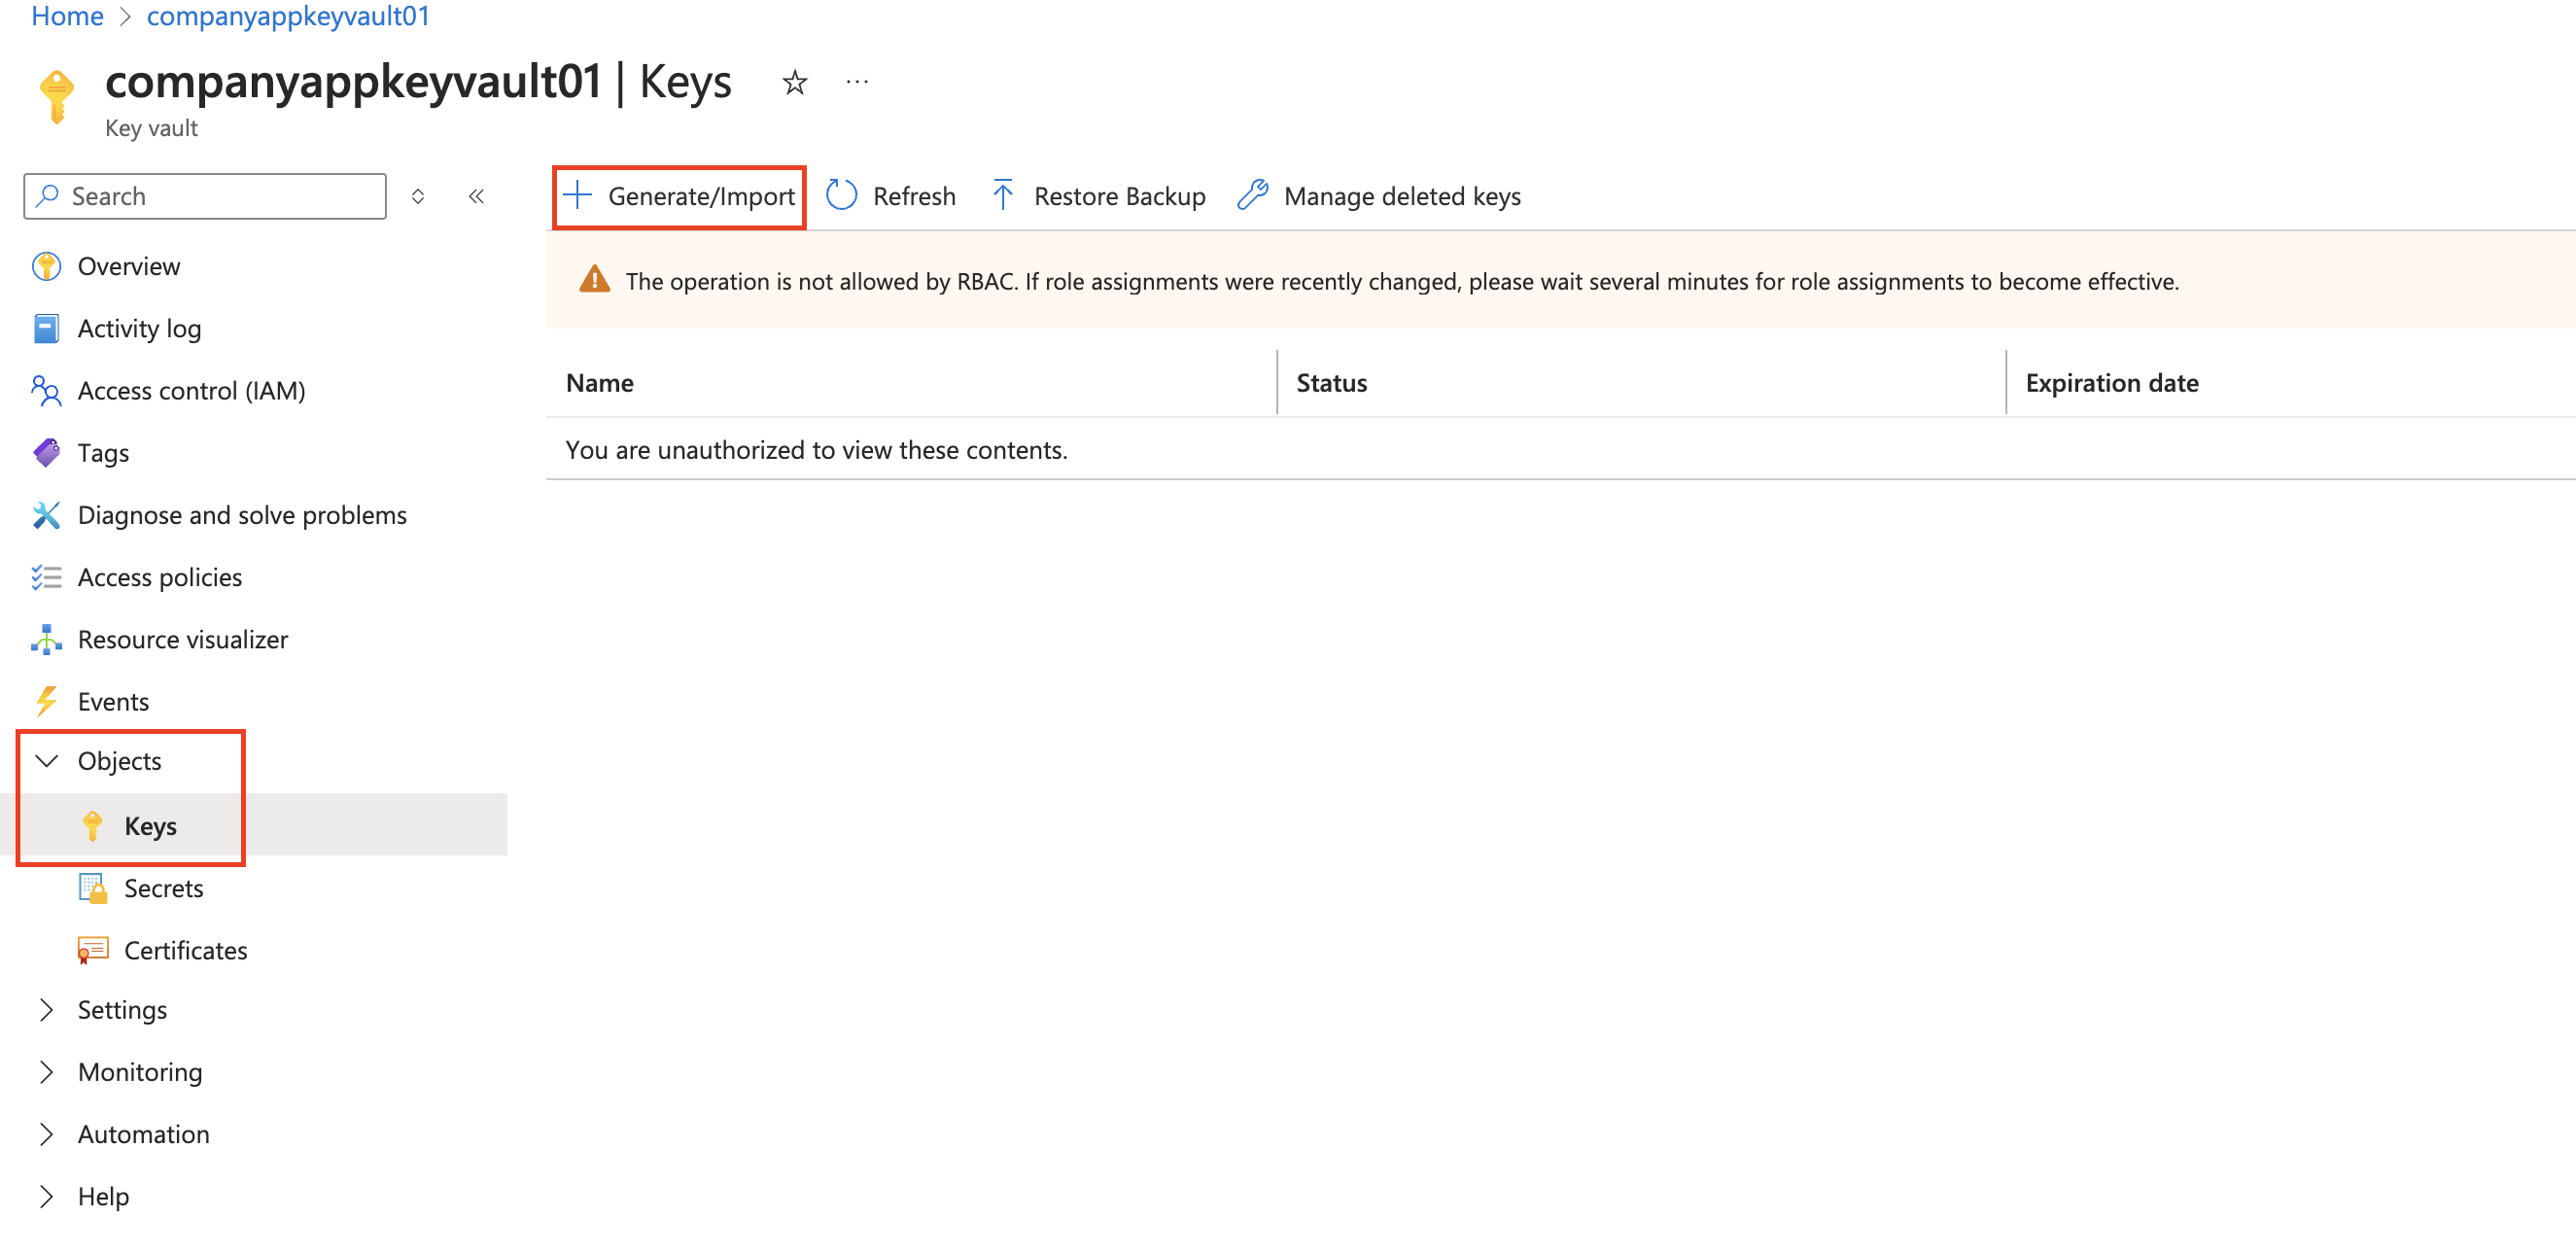The image size is (2576, 1252).
Task: Collapse the sidebar with double chevron
Action: tap(476, 196)
